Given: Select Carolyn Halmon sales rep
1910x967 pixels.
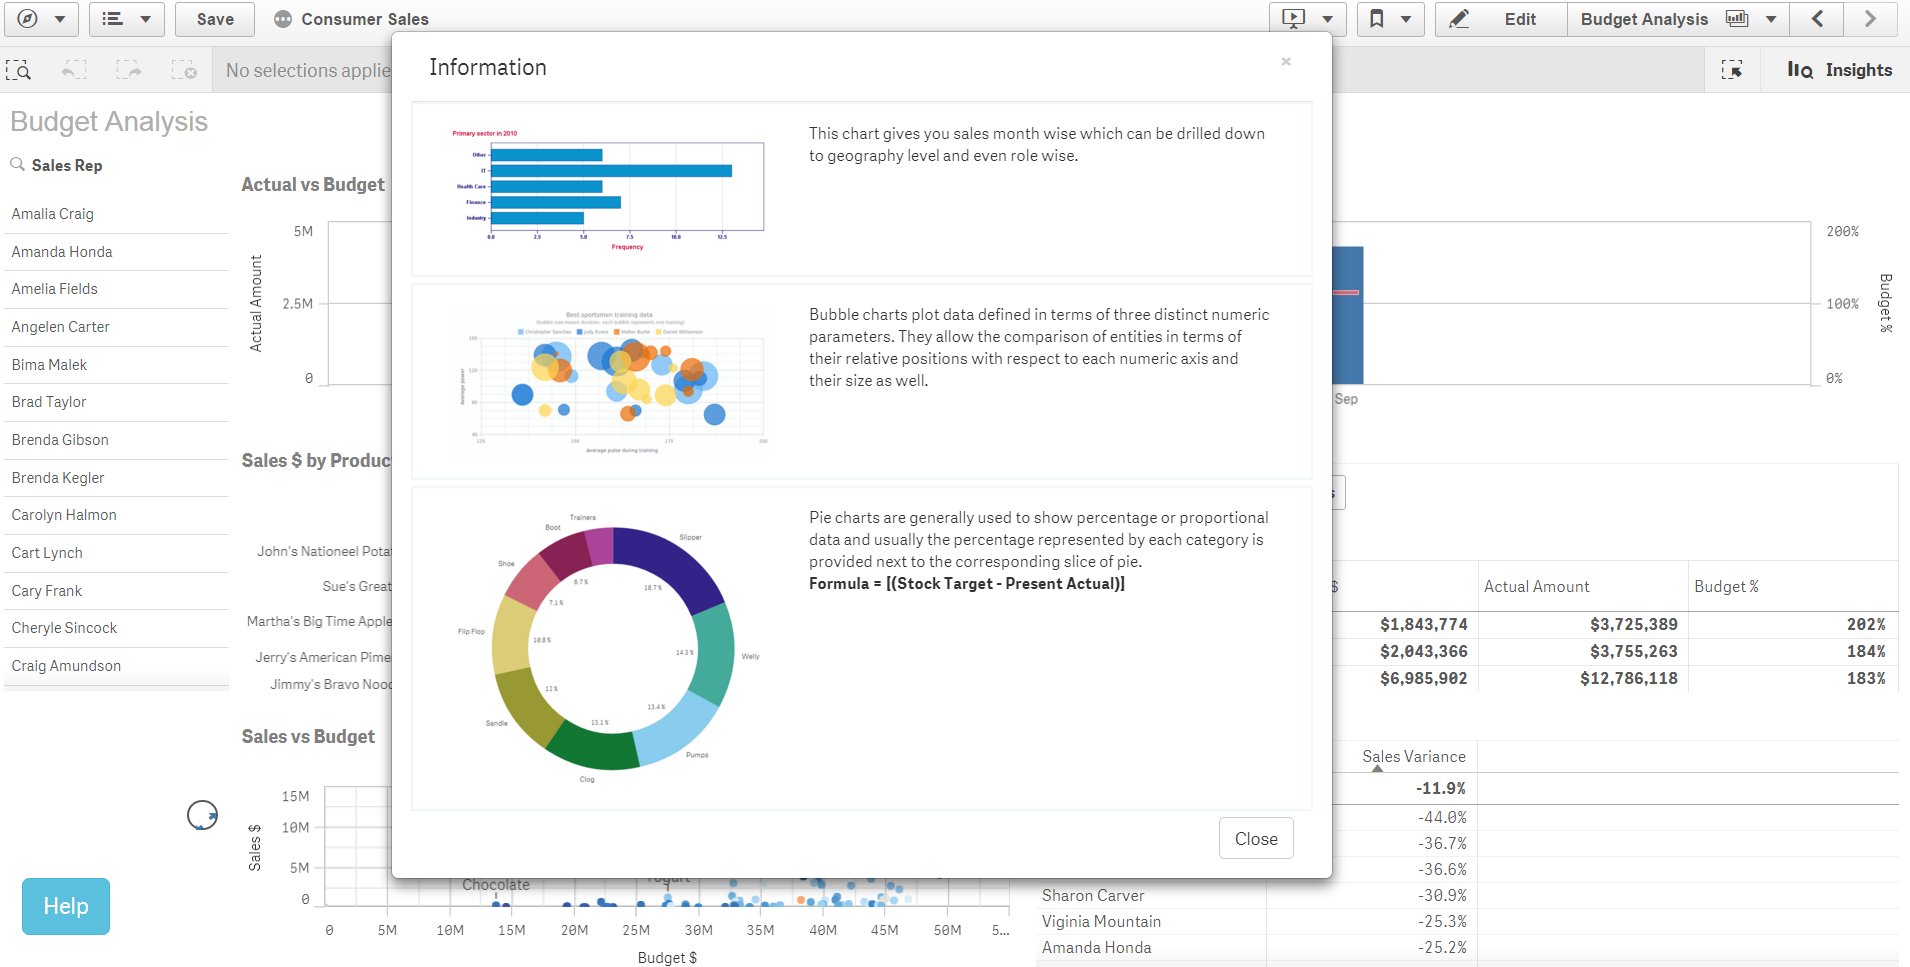Looking at the screenshot, I should point(116,515).
